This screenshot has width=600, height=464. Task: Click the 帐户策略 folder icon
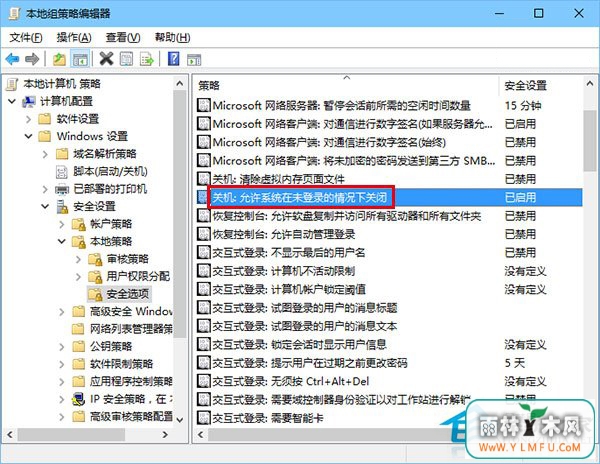[x=78, y=224]
